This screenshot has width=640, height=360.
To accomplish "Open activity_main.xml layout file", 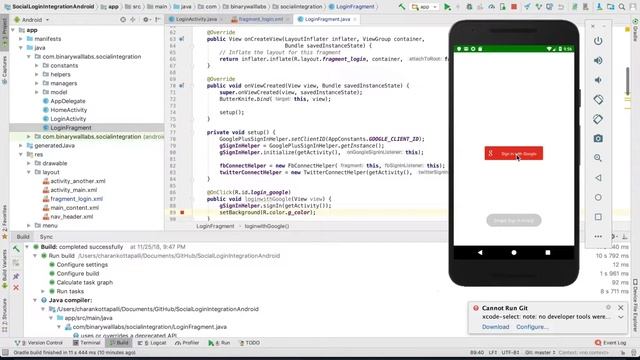I will point(73,190).
